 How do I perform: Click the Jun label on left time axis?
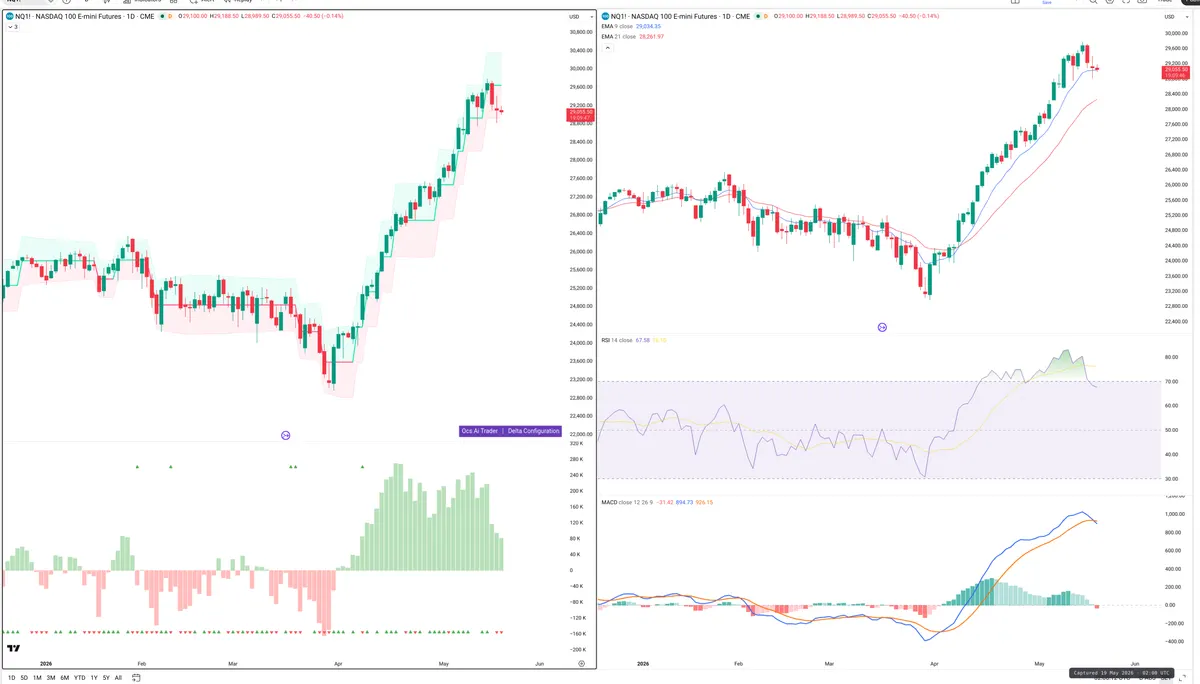tap(539, 663)
